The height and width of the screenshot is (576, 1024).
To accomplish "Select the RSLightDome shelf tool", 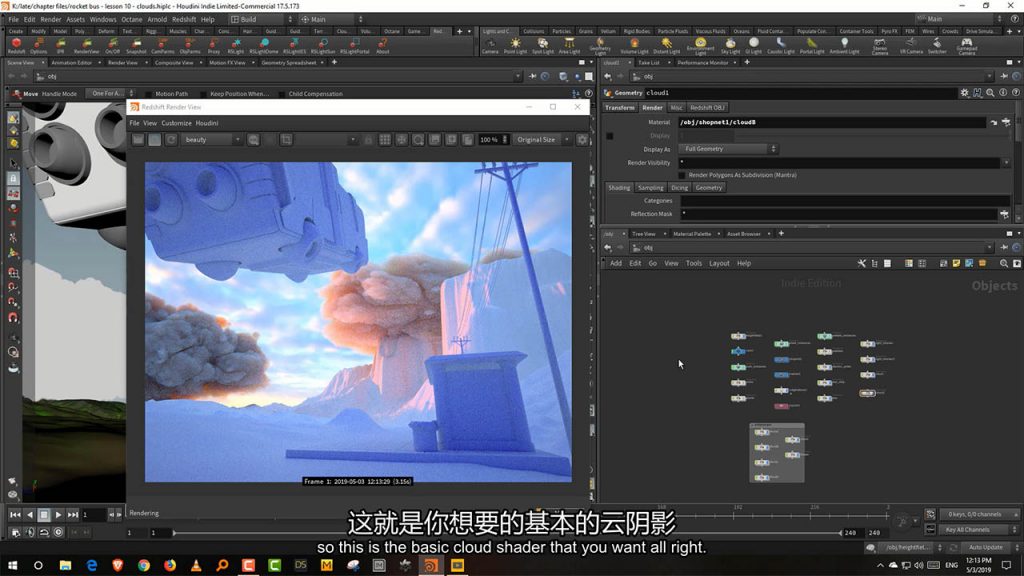I will coord(264,45).
